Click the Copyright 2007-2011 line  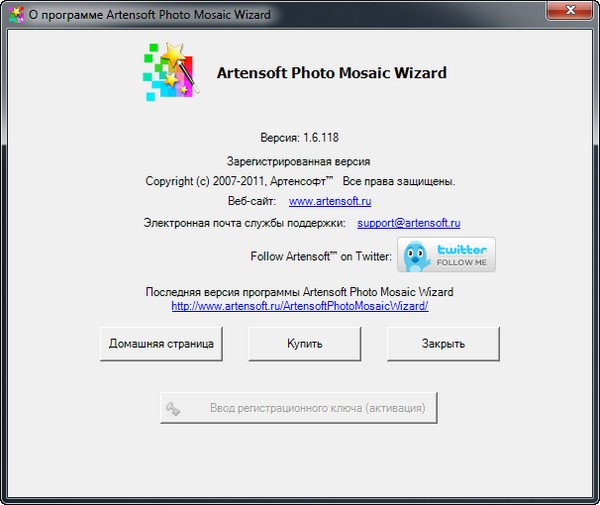300,181
